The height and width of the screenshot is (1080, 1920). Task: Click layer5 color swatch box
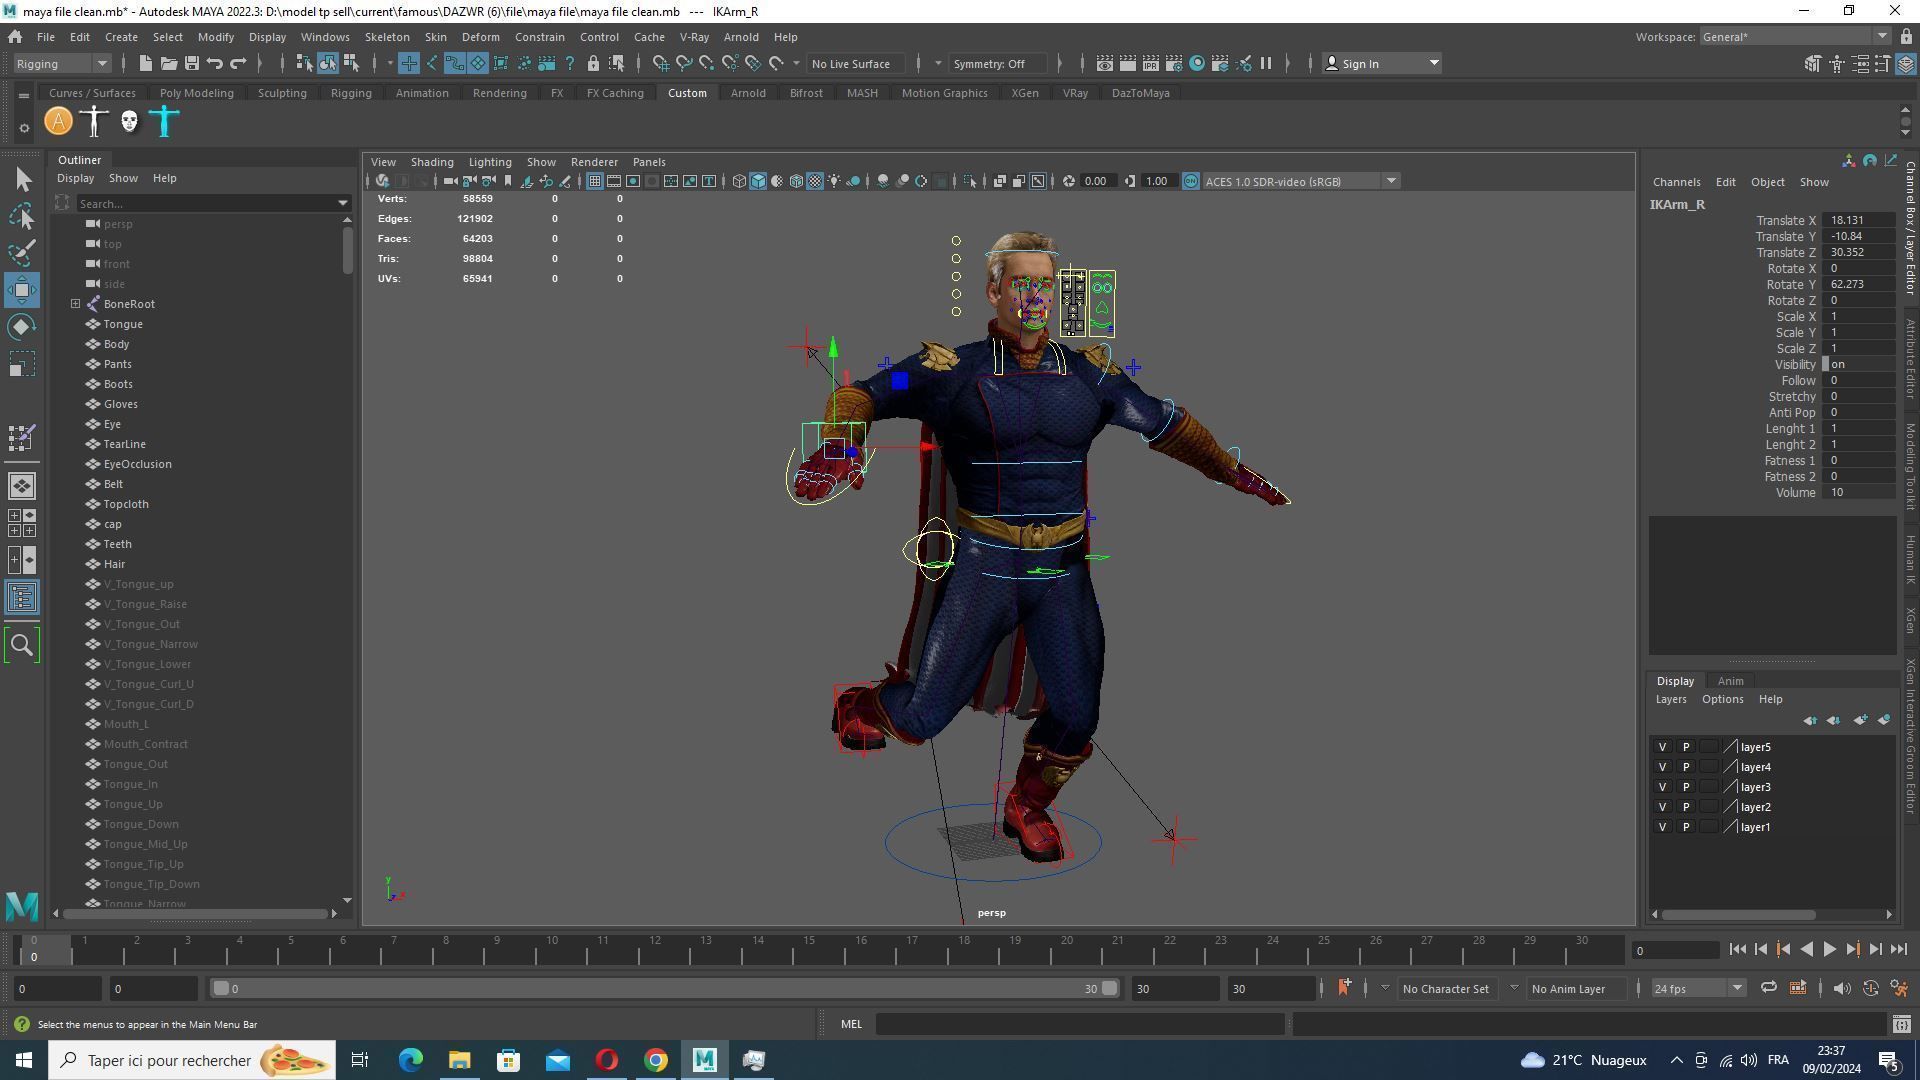[x=1709, y=747]
